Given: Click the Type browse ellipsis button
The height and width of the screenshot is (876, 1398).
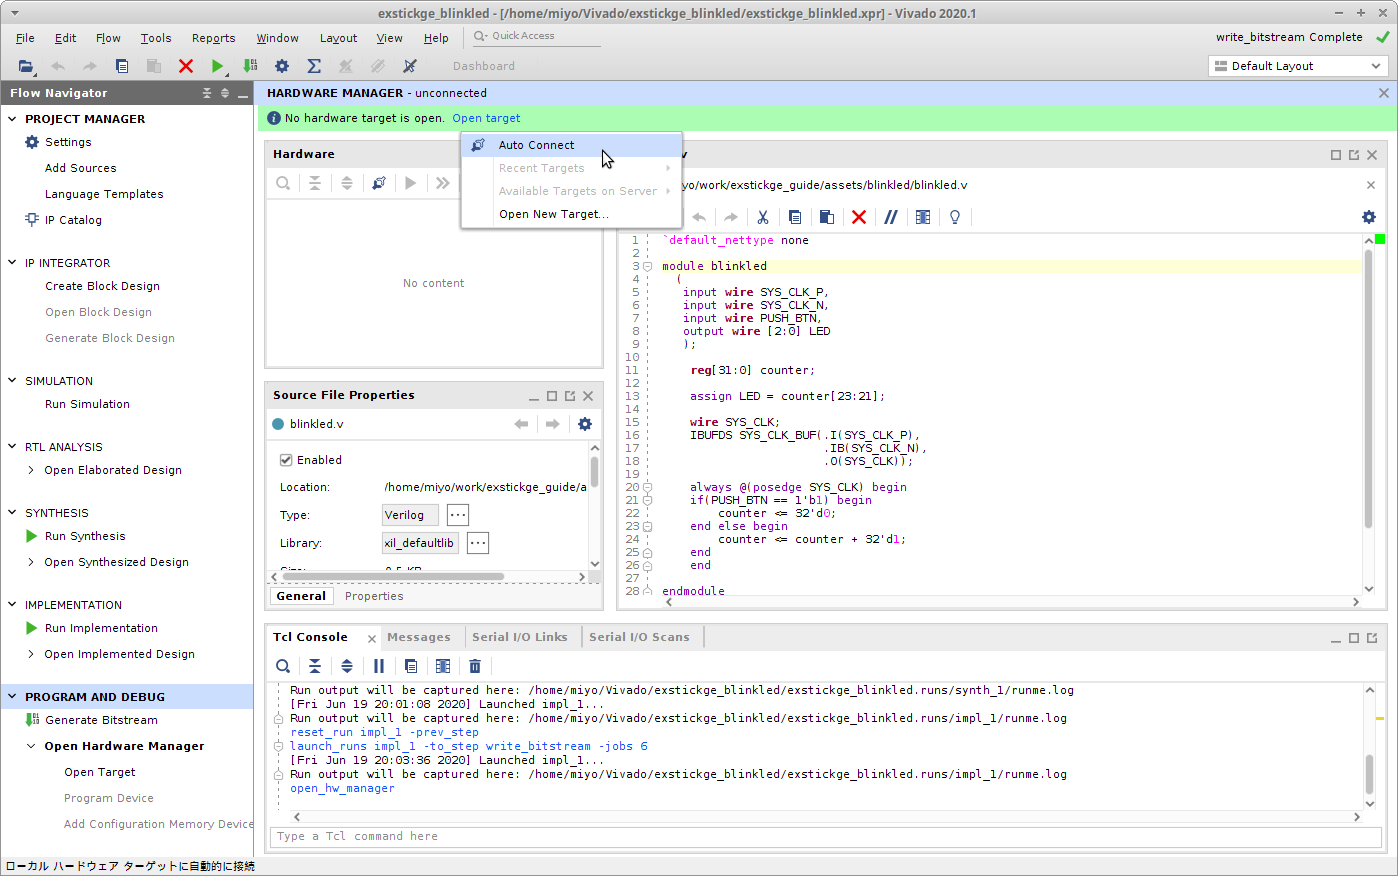Looking at the screenshot, I should pos(457,515).
